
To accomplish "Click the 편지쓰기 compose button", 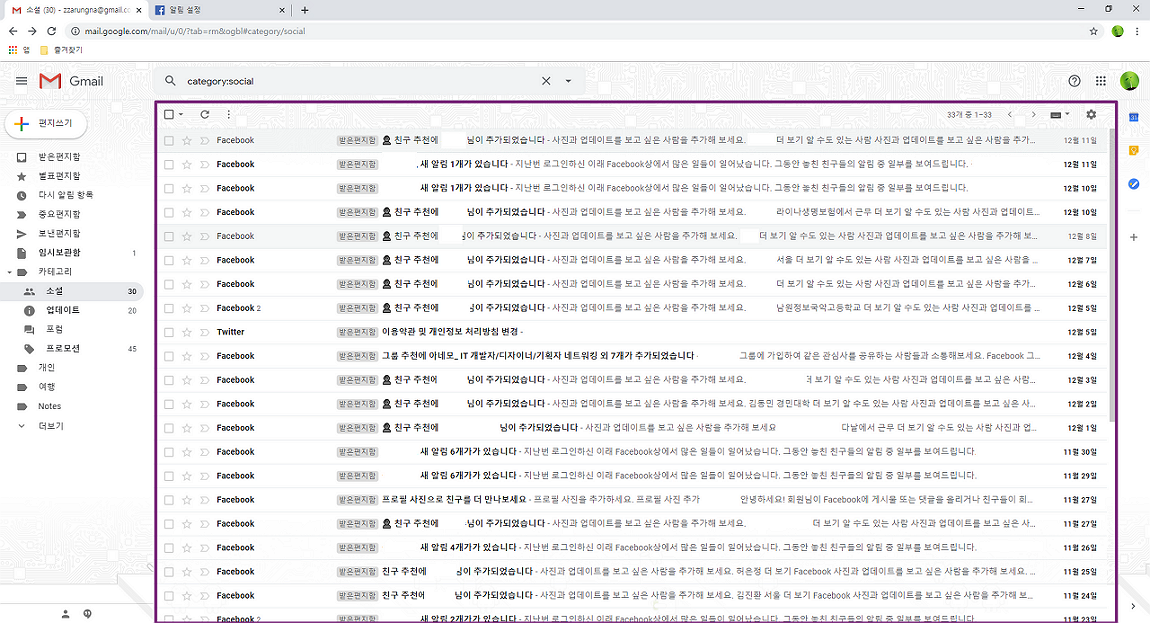I will tap(46, 123).
